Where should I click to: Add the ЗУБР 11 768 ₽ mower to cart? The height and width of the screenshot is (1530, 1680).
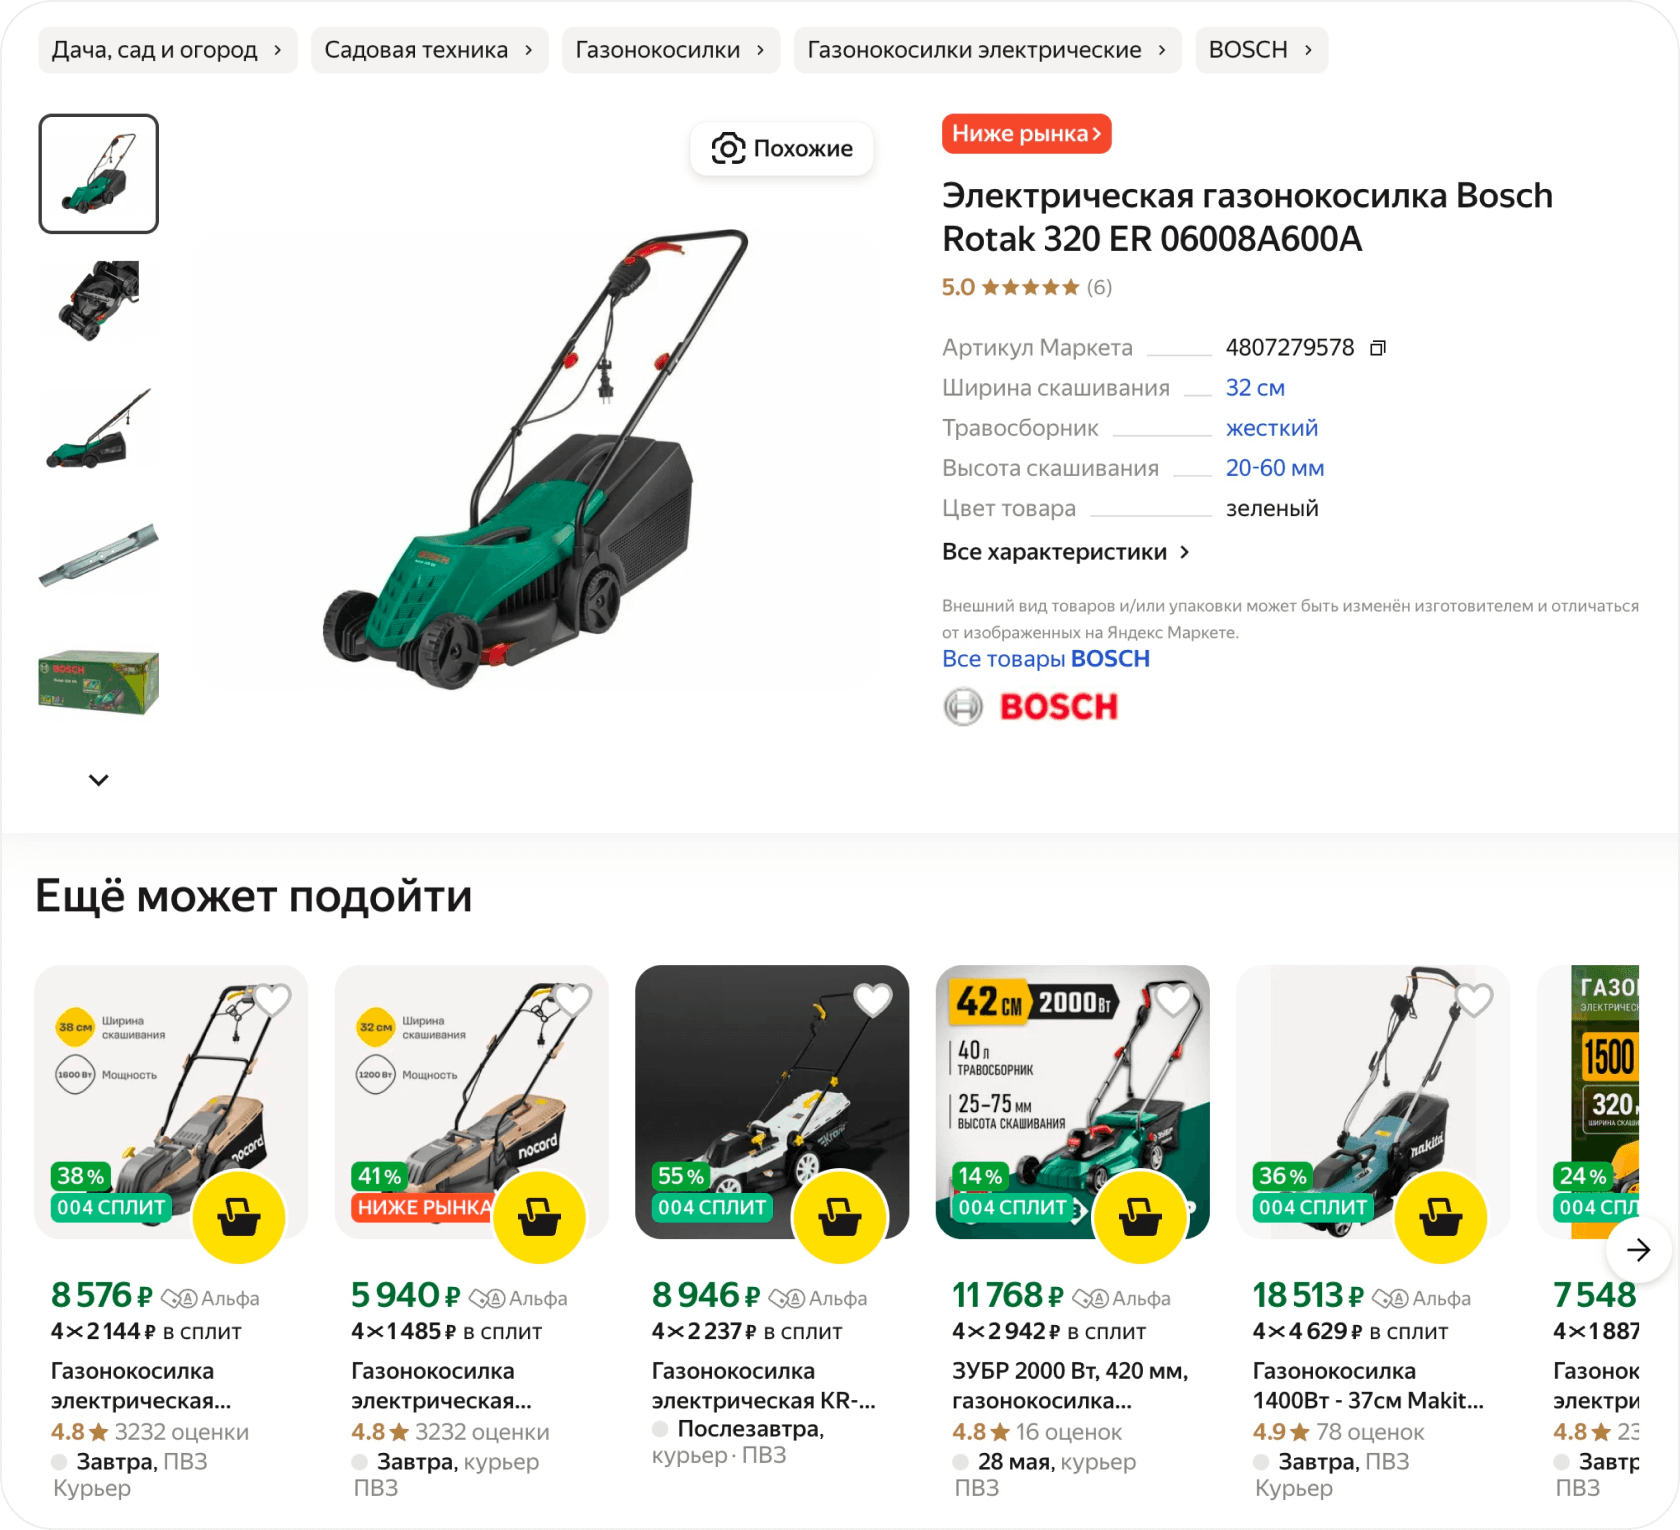[x=1140, y=1218]
